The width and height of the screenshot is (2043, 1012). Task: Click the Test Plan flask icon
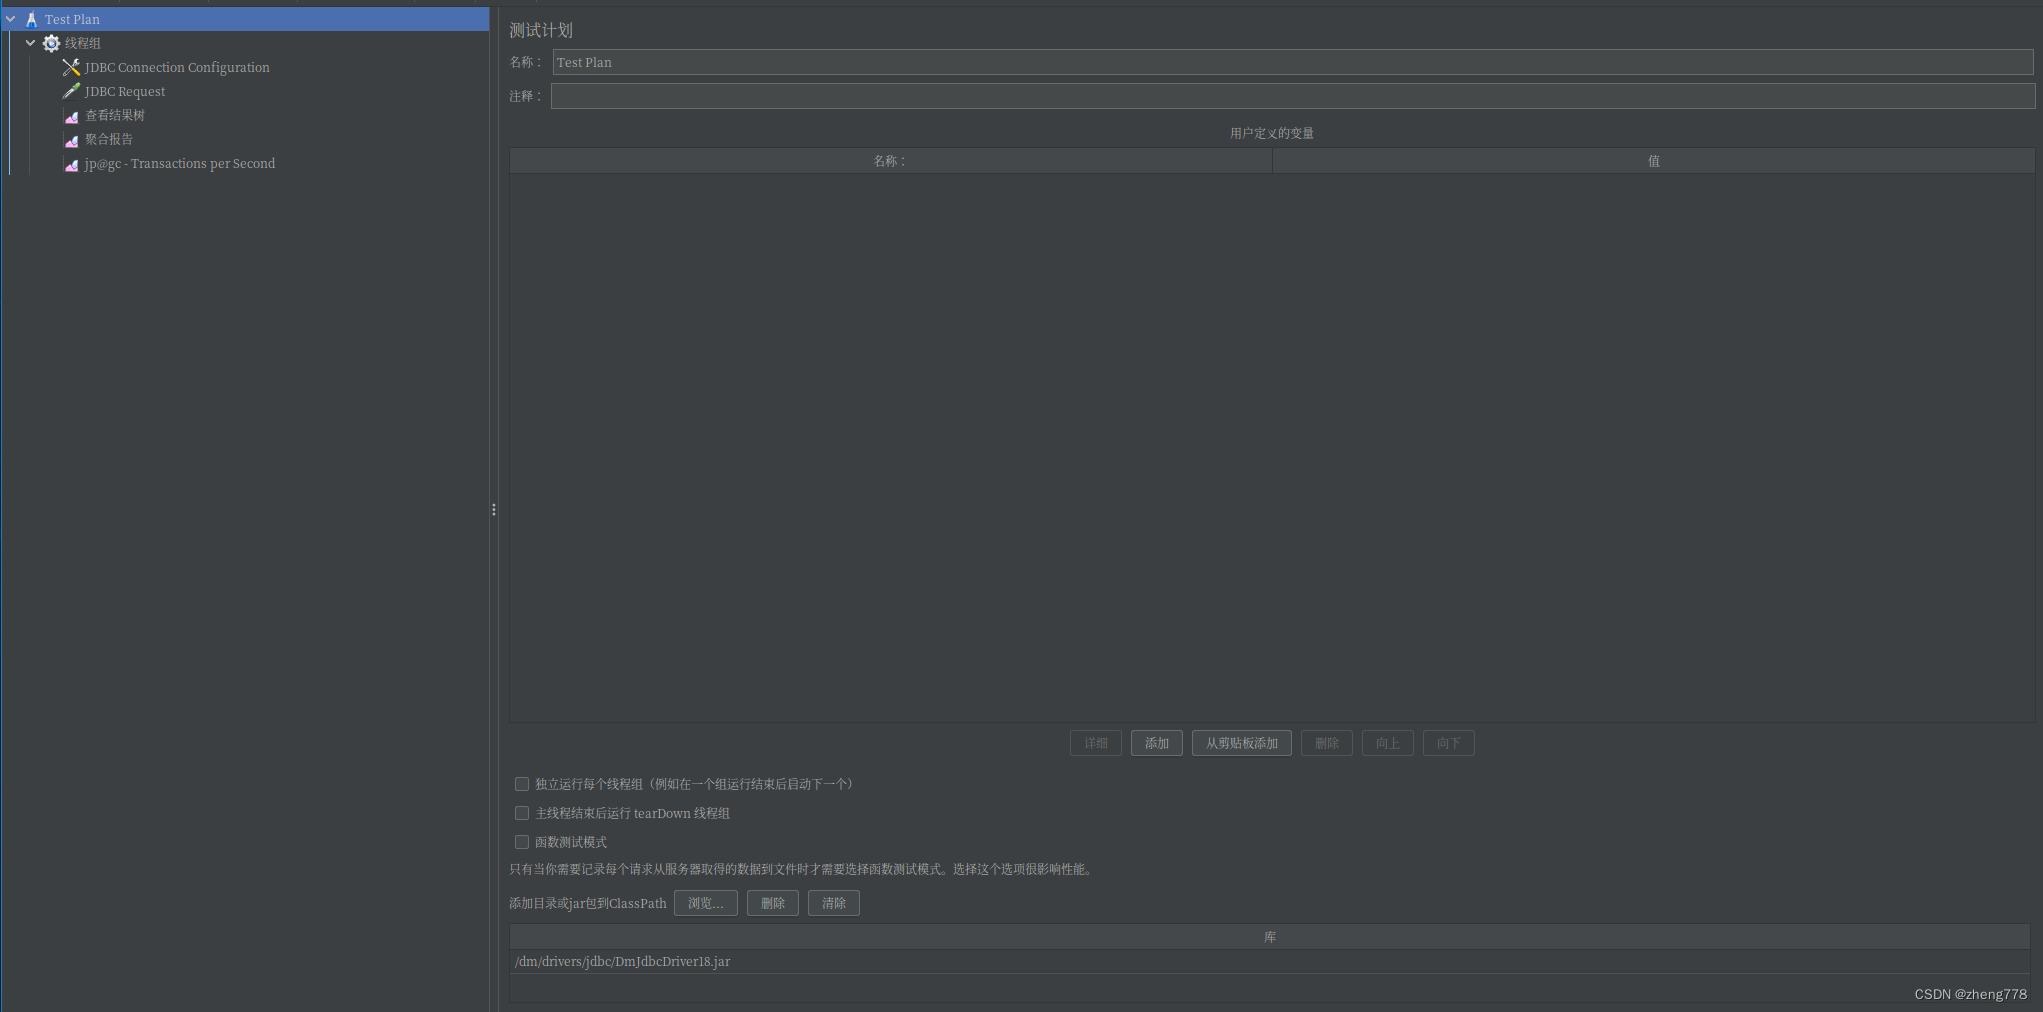(x=31, y=19)
